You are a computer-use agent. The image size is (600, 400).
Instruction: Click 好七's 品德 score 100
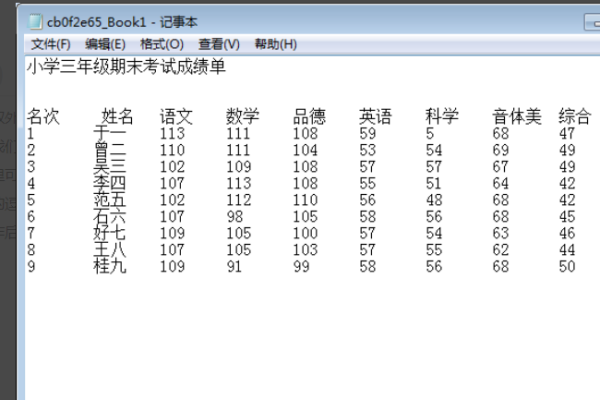coord(305,233)
